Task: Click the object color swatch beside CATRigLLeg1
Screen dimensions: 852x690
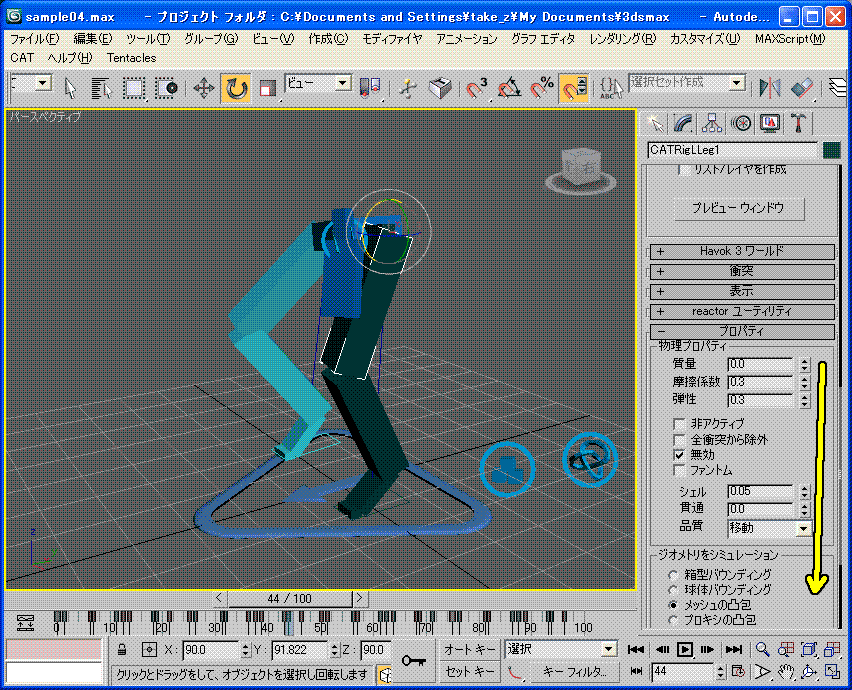Action: coord(830,150)
